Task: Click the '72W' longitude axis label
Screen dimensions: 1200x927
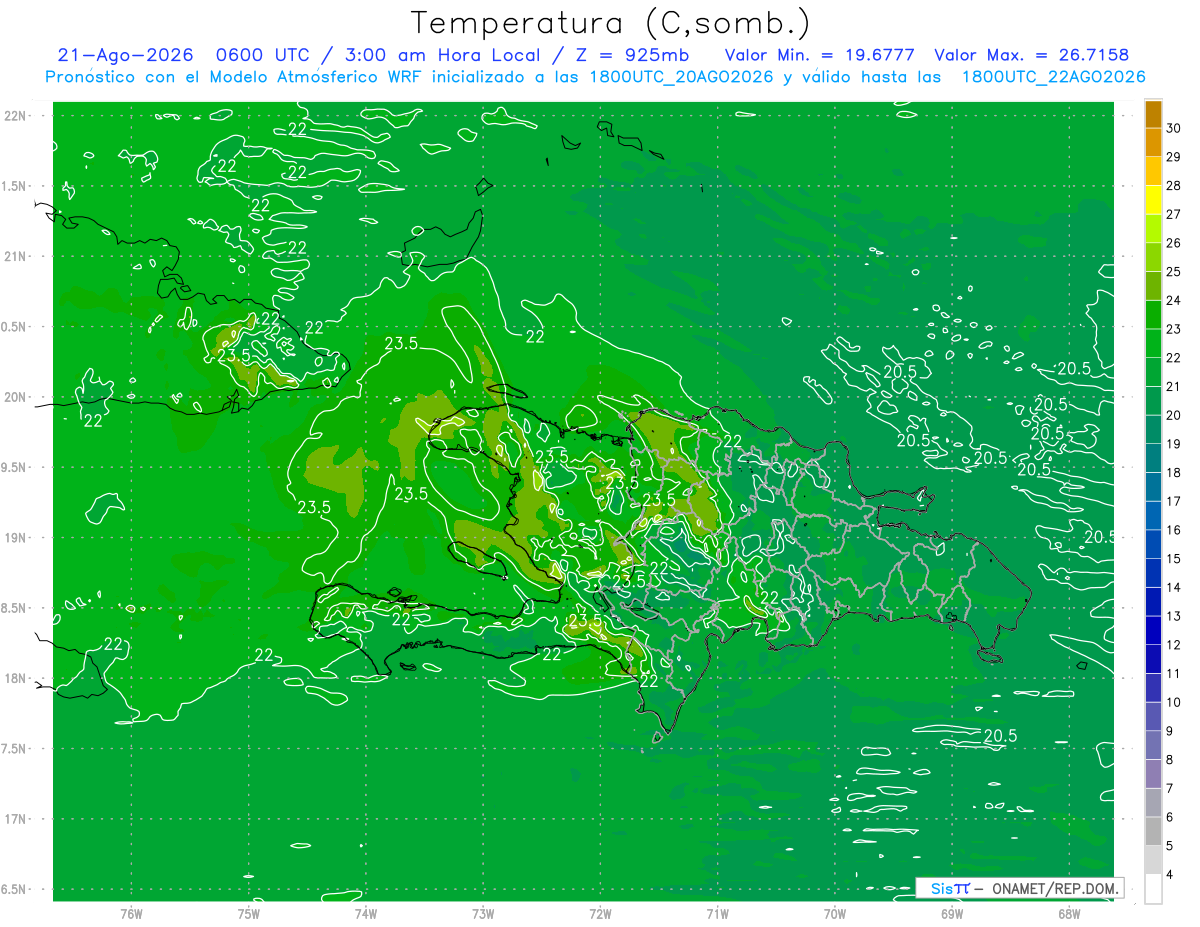Action: (600, 913)
